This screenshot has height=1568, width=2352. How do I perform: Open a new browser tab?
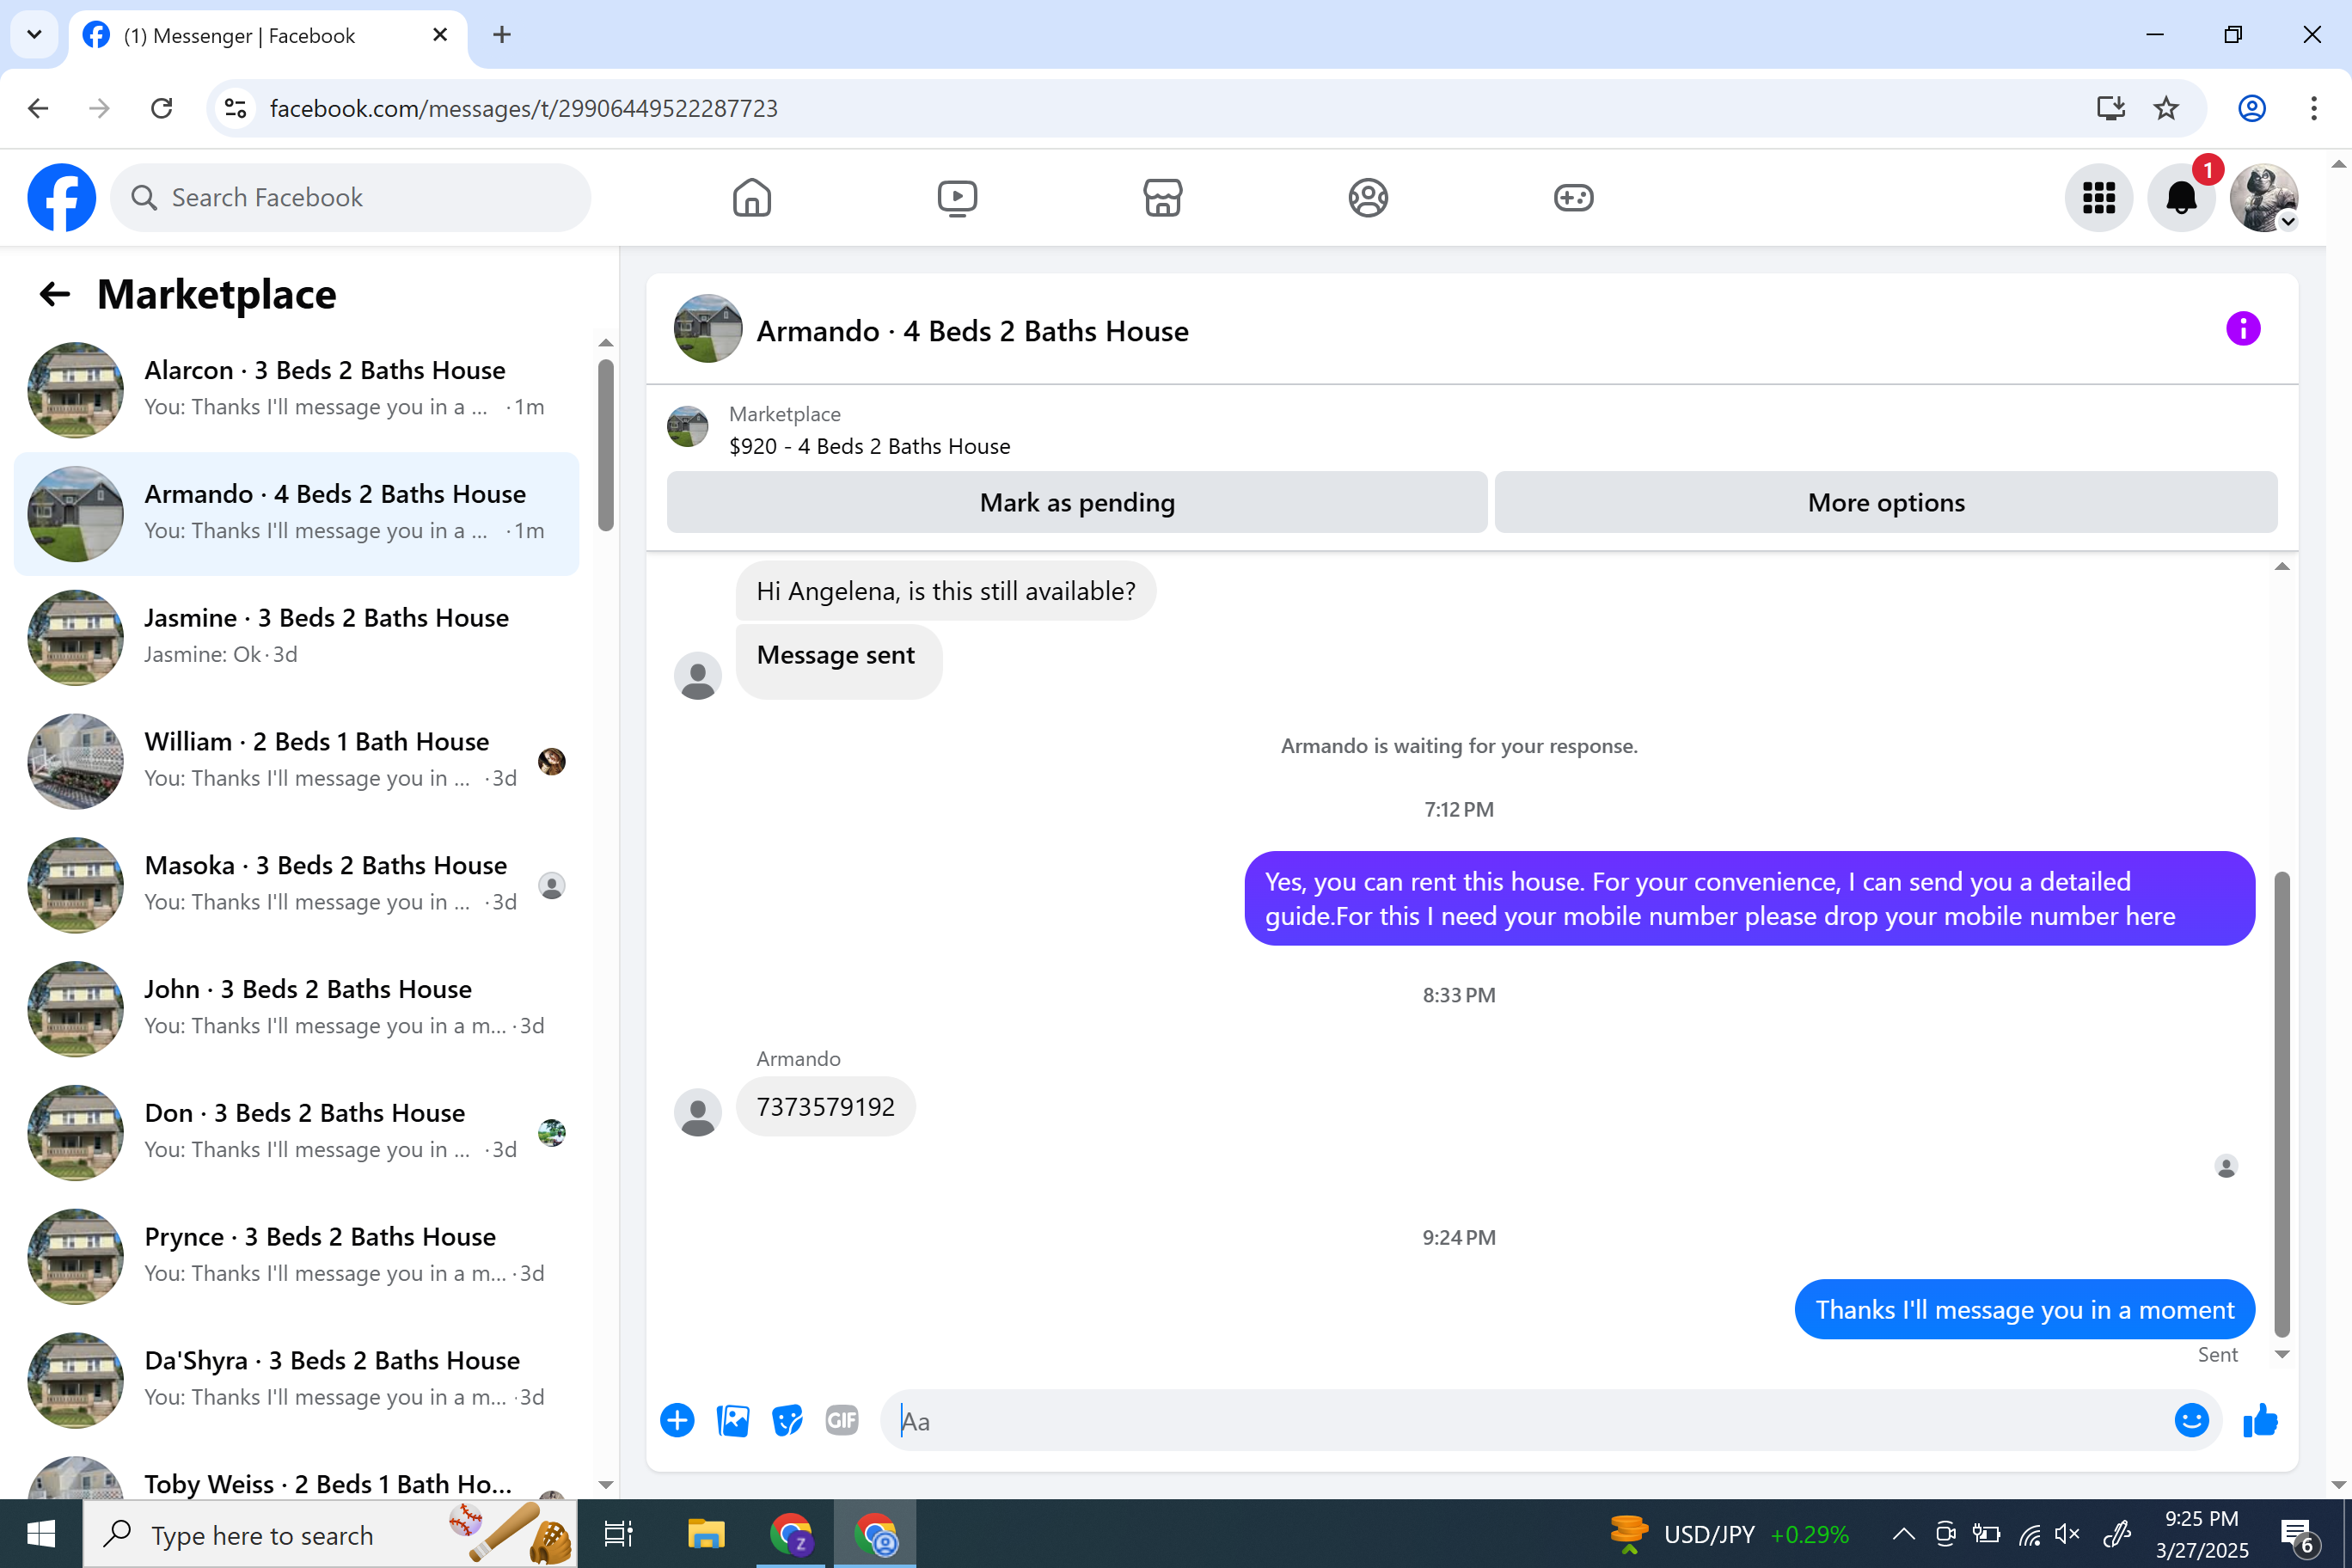click(x=502, y=35)
